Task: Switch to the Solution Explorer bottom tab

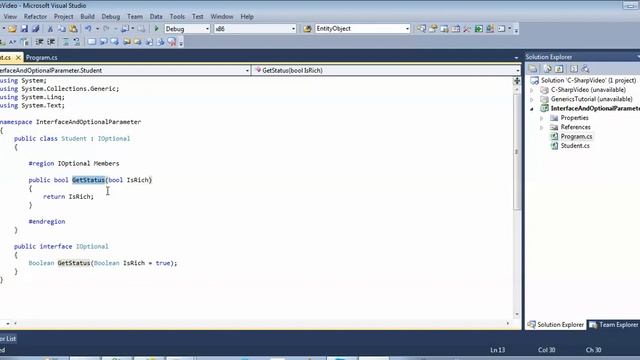Action: (x=556, y=325)
